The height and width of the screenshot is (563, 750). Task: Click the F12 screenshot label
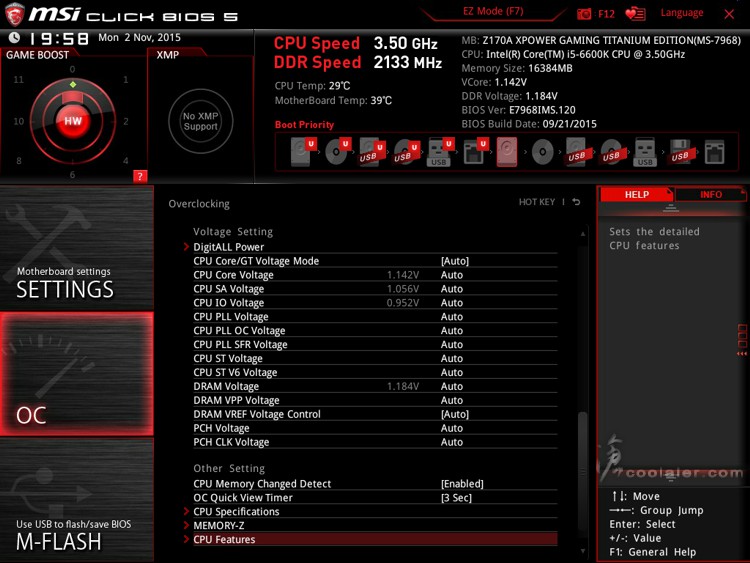click(x=606, y=14)
